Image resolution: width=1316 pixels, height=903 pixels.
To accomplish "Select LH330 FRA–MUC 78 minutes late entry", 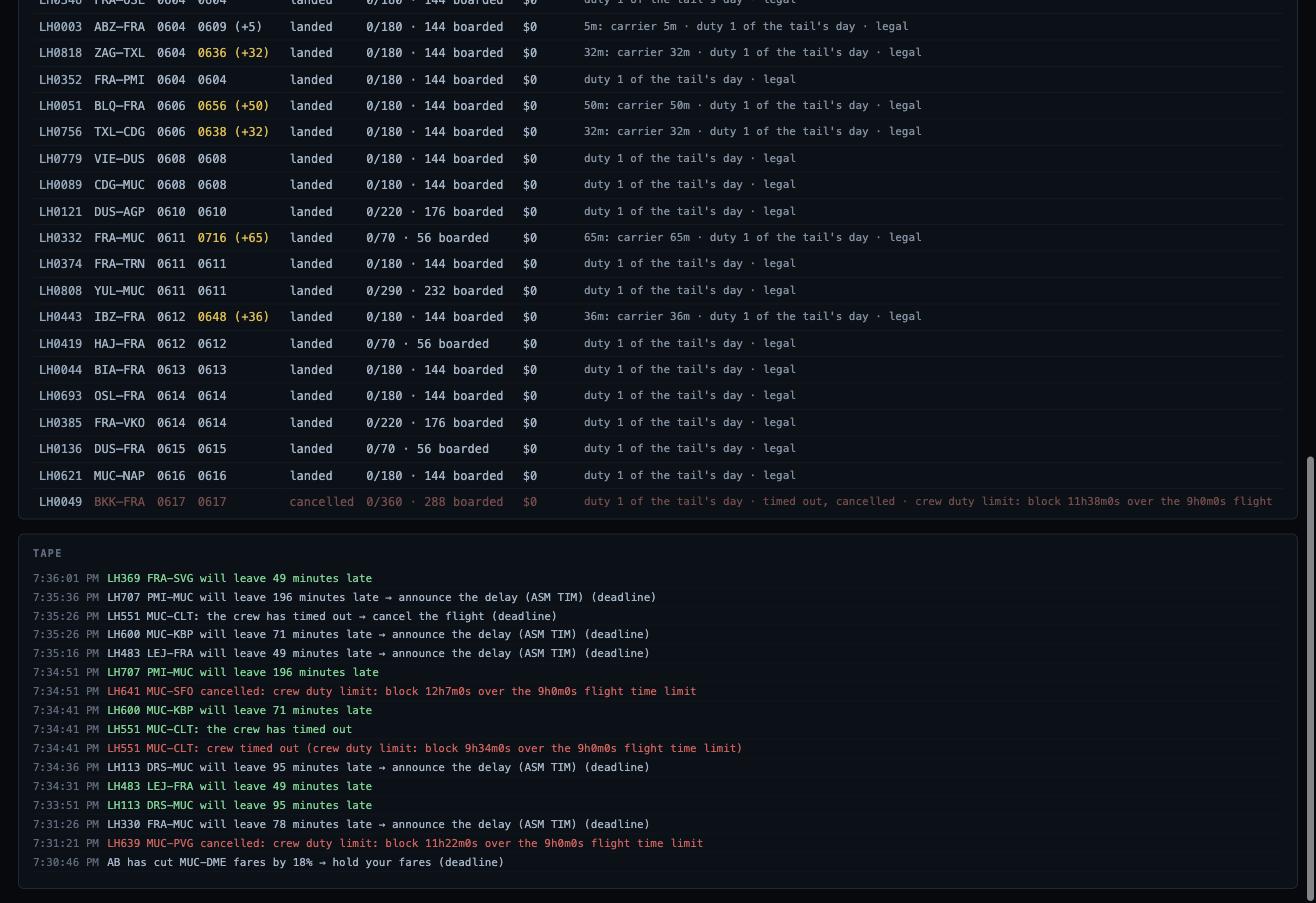I will point(378,824).
